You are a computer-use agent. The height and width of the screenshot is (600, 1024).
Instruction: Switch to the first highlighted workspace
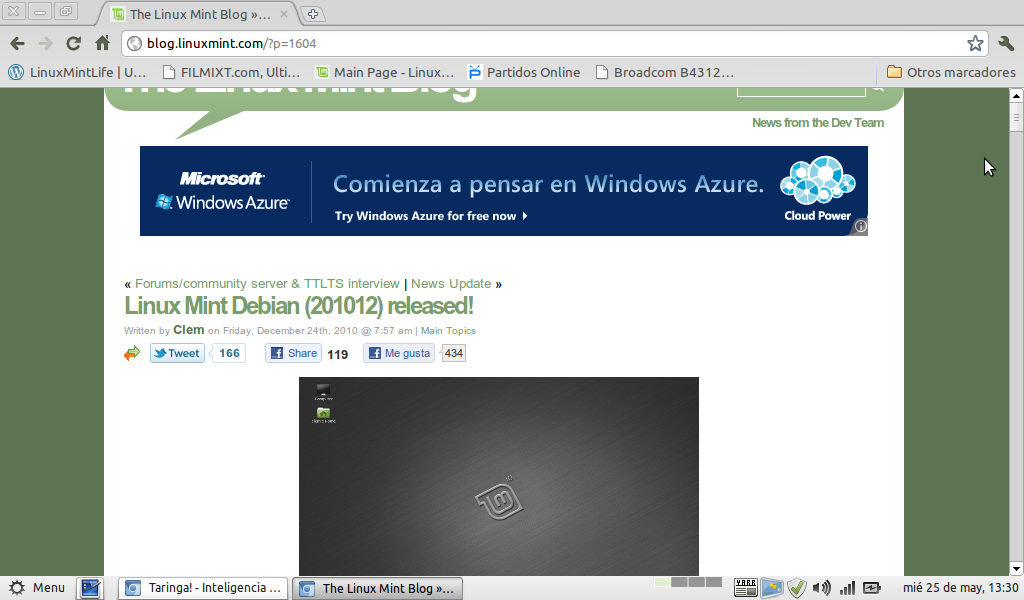[x=662, y=582]
